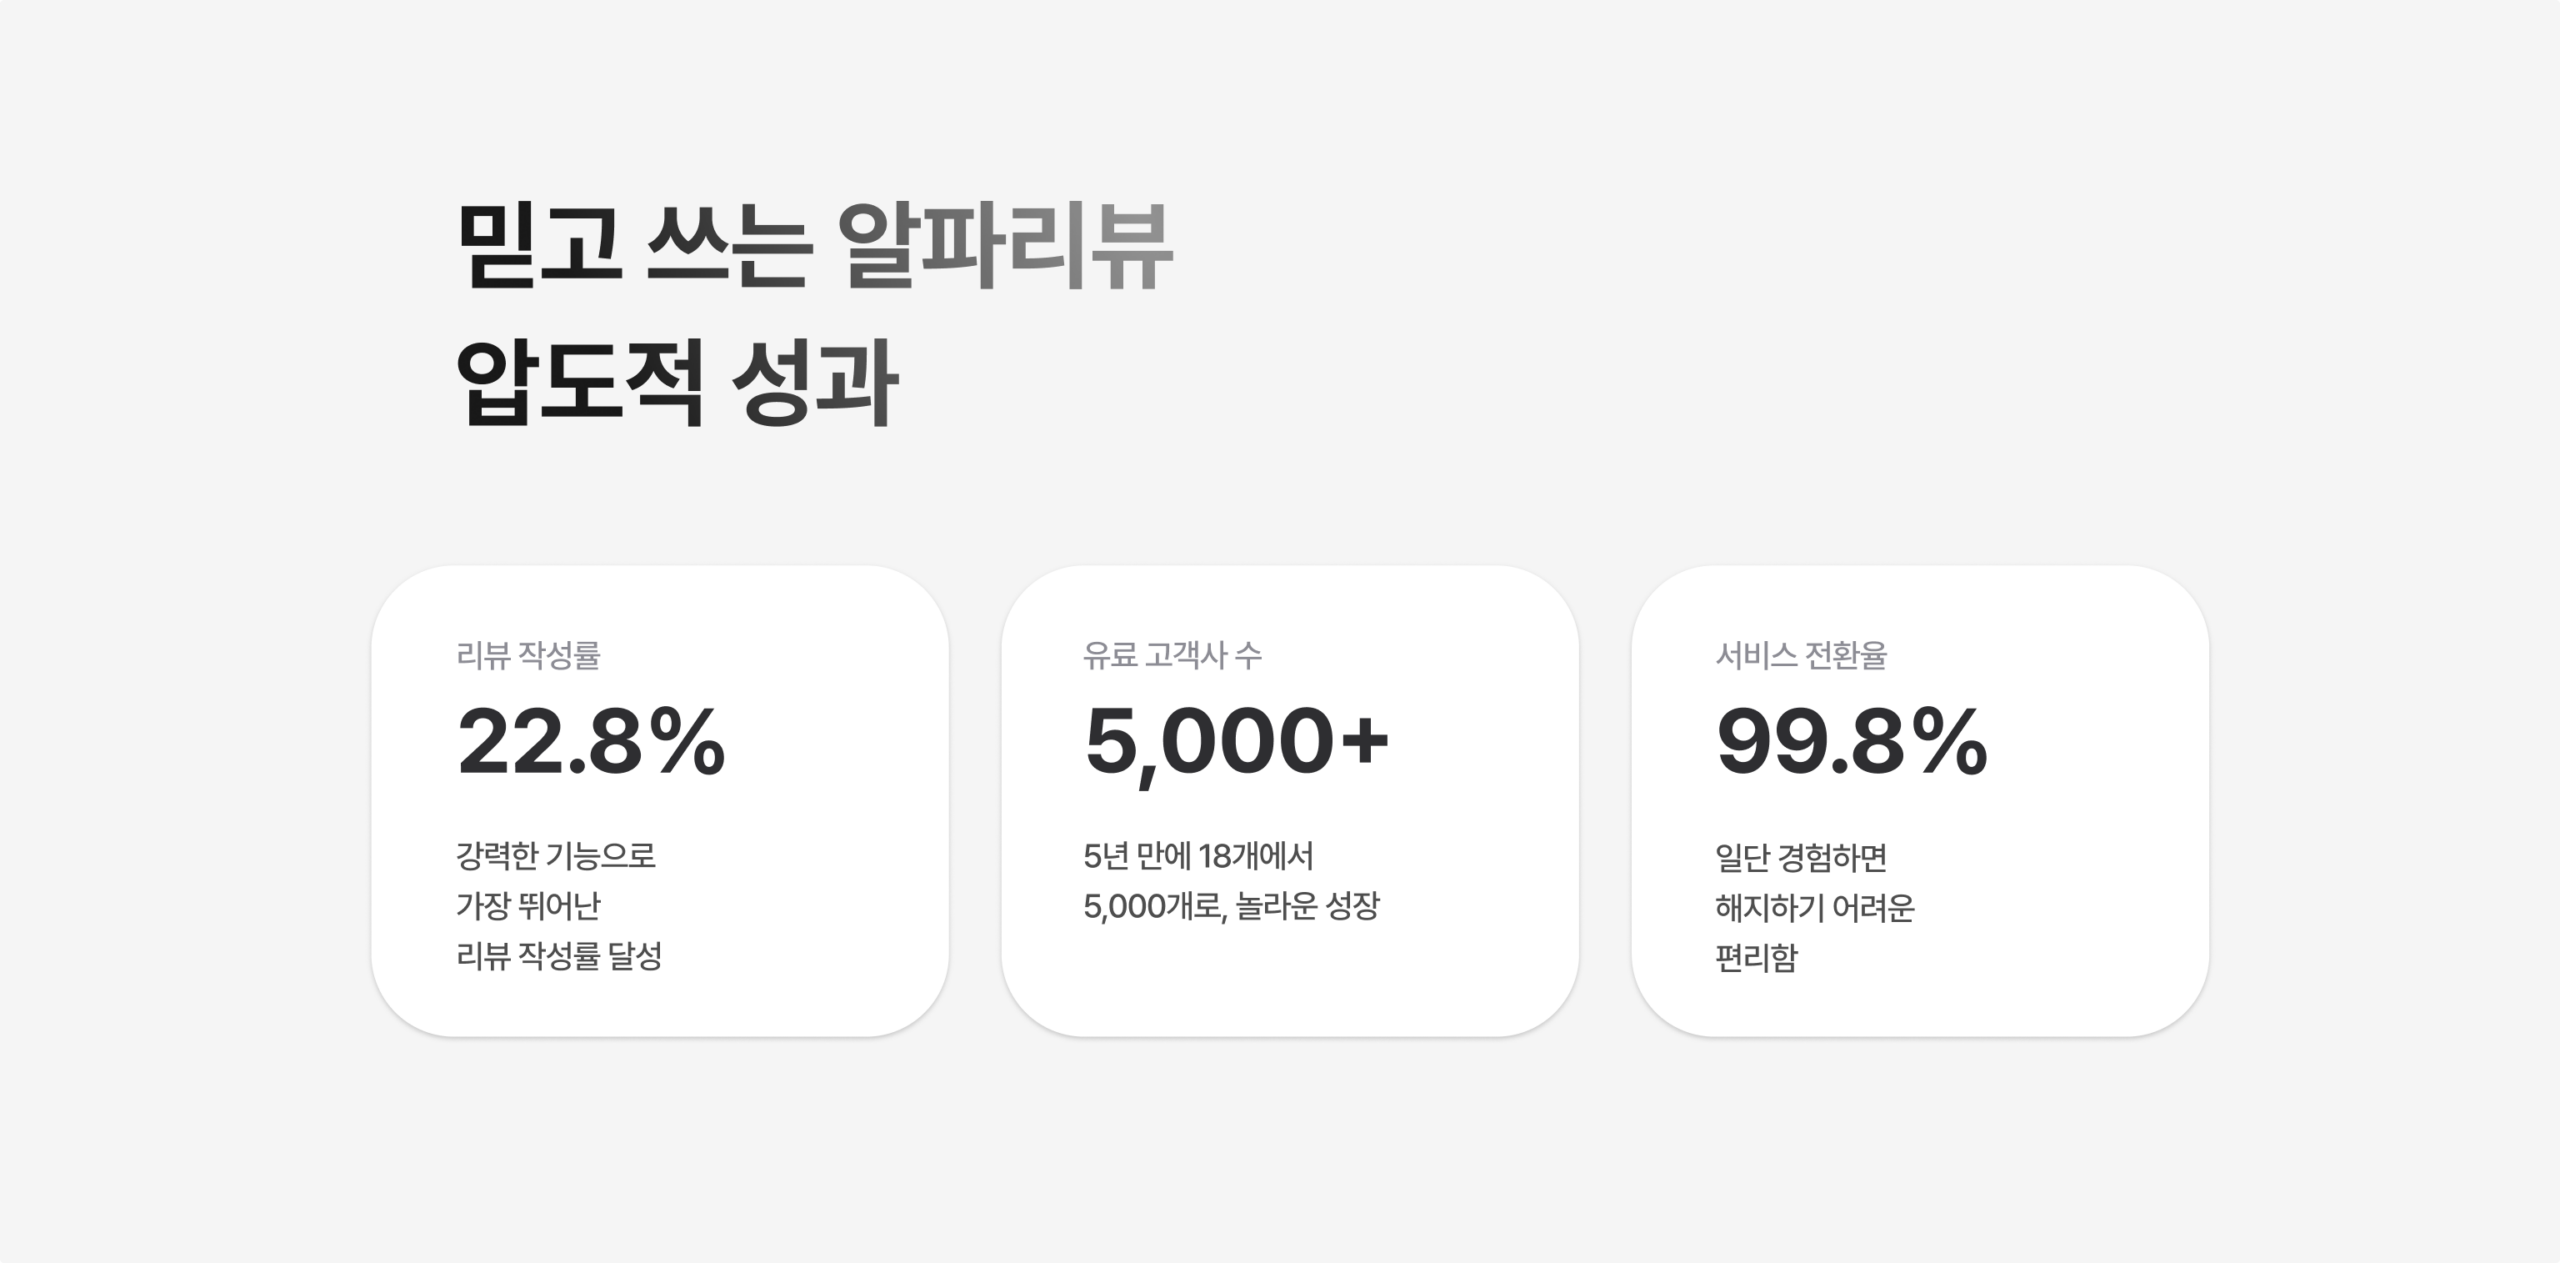Click the word 쓰는 in the headline

pos(728,246)
